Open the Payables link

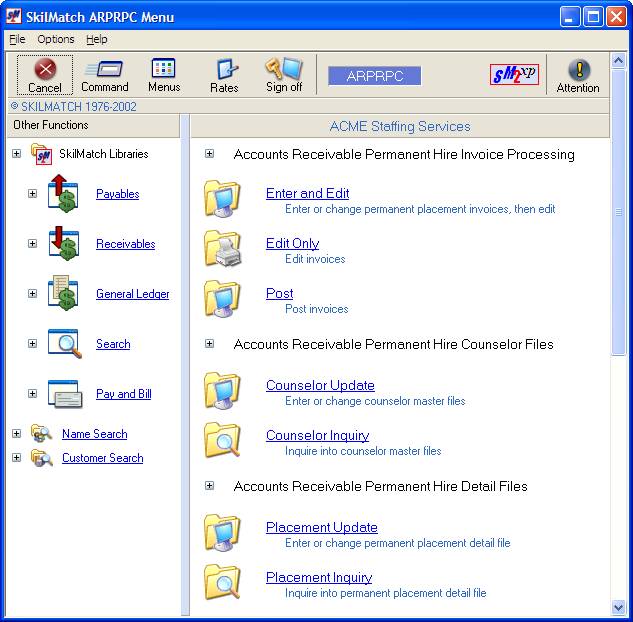(117, 194)
